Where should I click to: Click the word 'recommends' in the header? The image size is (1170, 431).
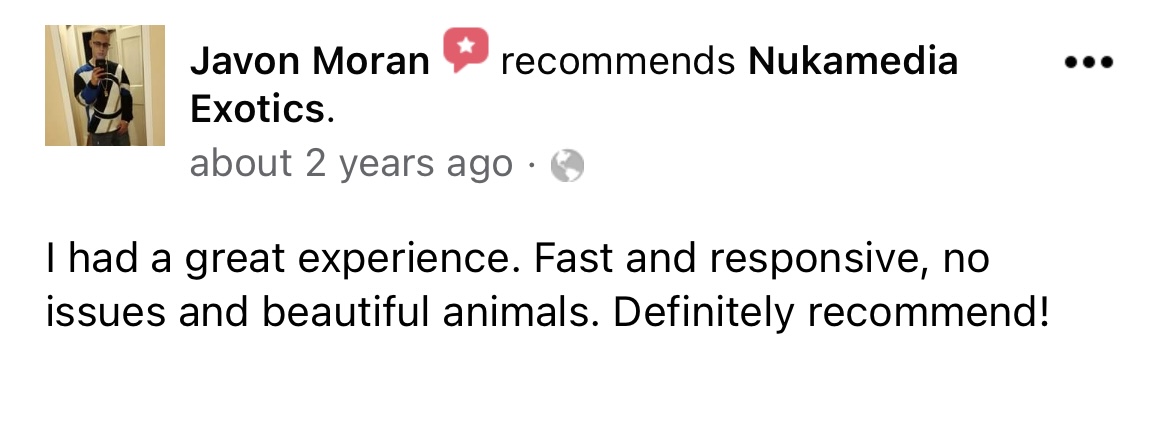pyautogui.click(x=618, y=63)
